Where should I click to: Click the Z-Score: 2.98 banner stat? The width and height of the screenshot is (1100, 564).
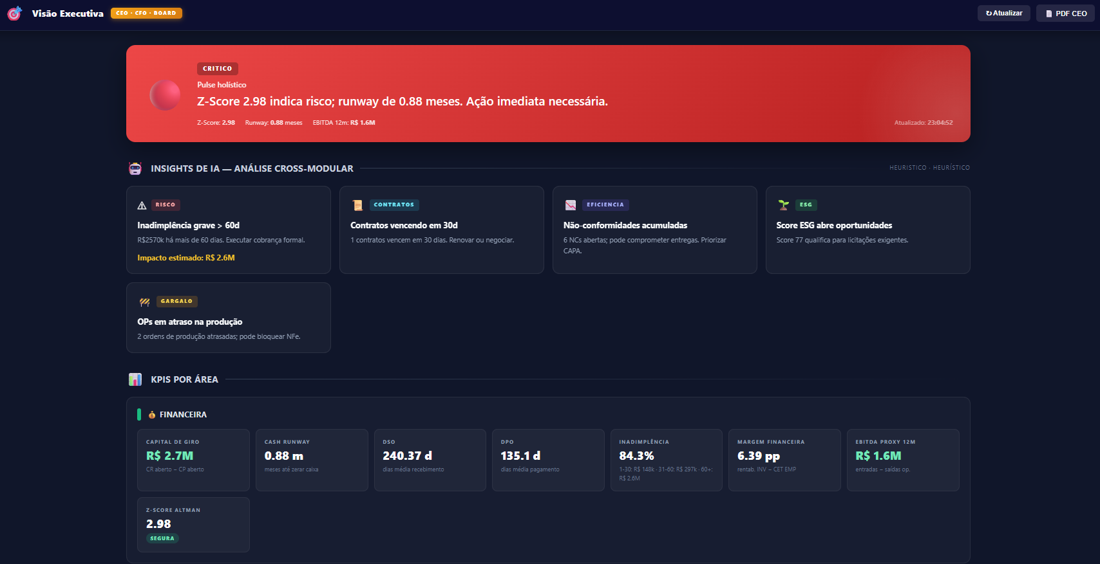pos(216,123)
